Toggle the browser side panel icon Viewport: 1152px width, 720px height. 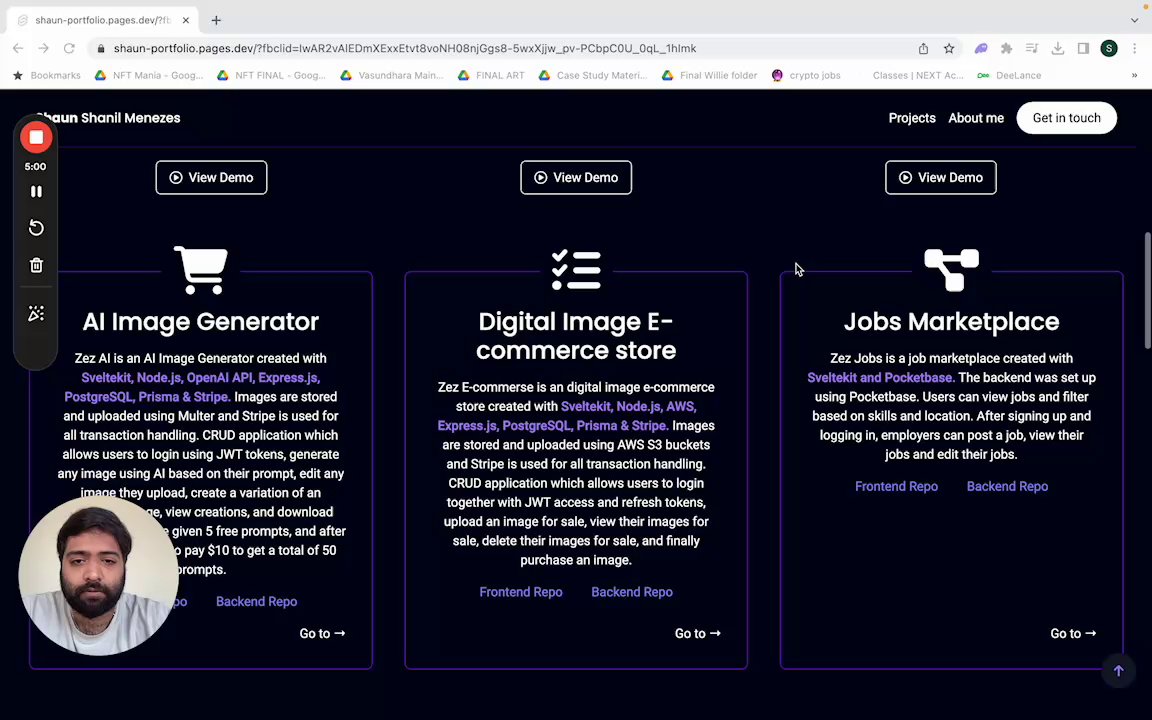click(1083, 48)
